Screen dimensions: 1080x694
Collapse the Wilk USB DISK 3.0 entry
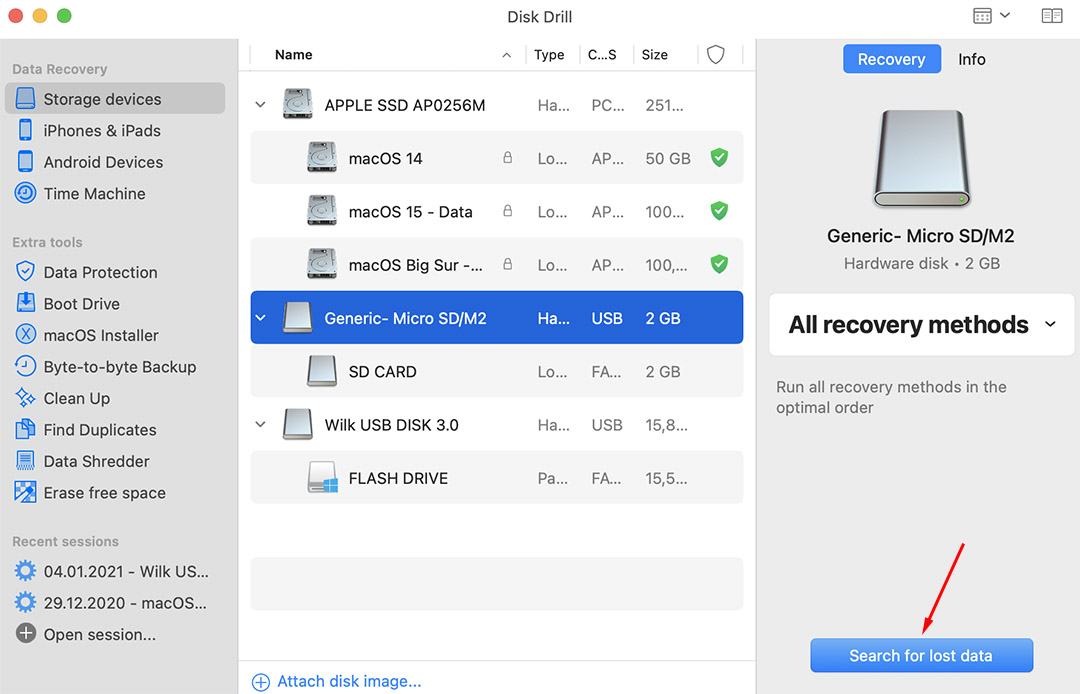click(260, 424)
